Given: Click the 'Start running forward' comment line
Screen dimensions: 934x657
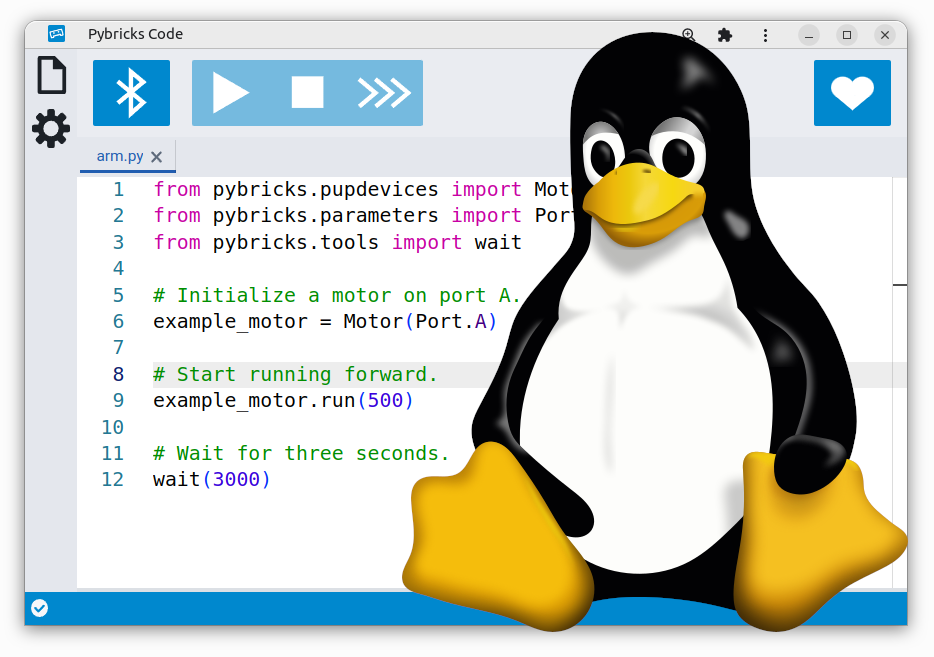Looking at the screenshot, I should (295, 374).
